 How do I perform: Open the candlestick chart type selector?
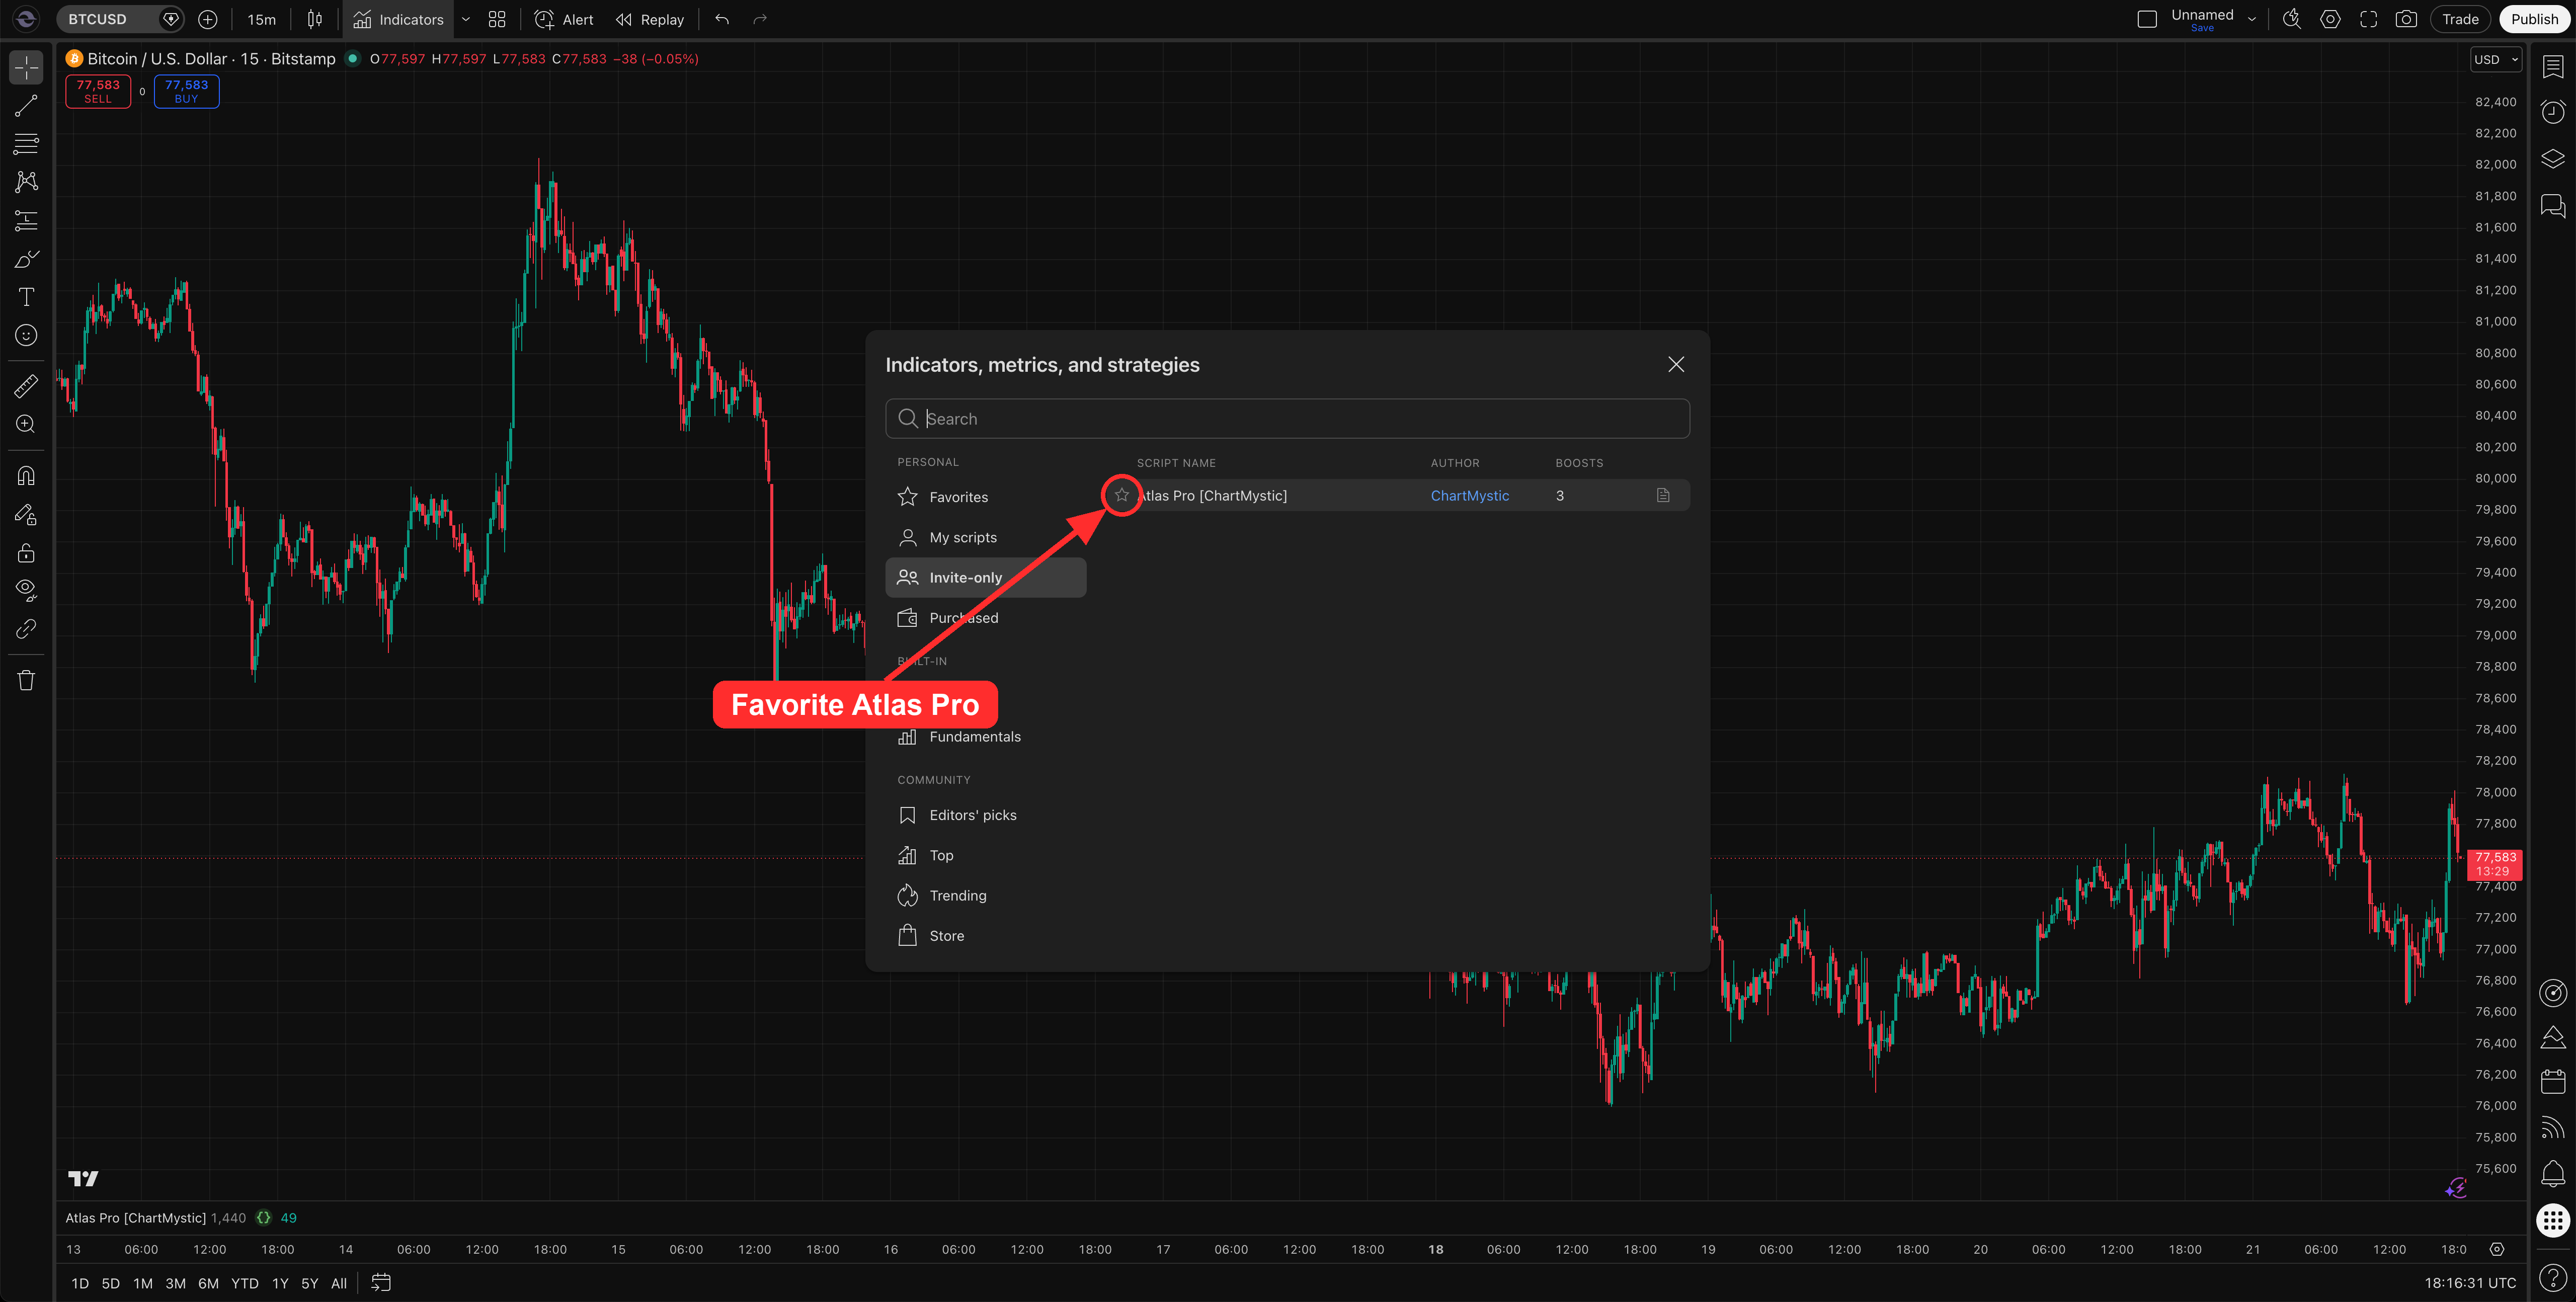315,19
